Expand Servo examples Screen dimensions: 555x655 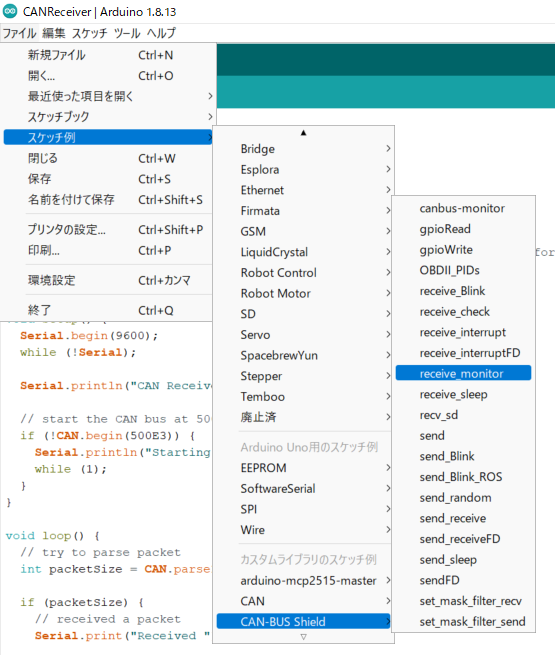(x=304, y=335)
